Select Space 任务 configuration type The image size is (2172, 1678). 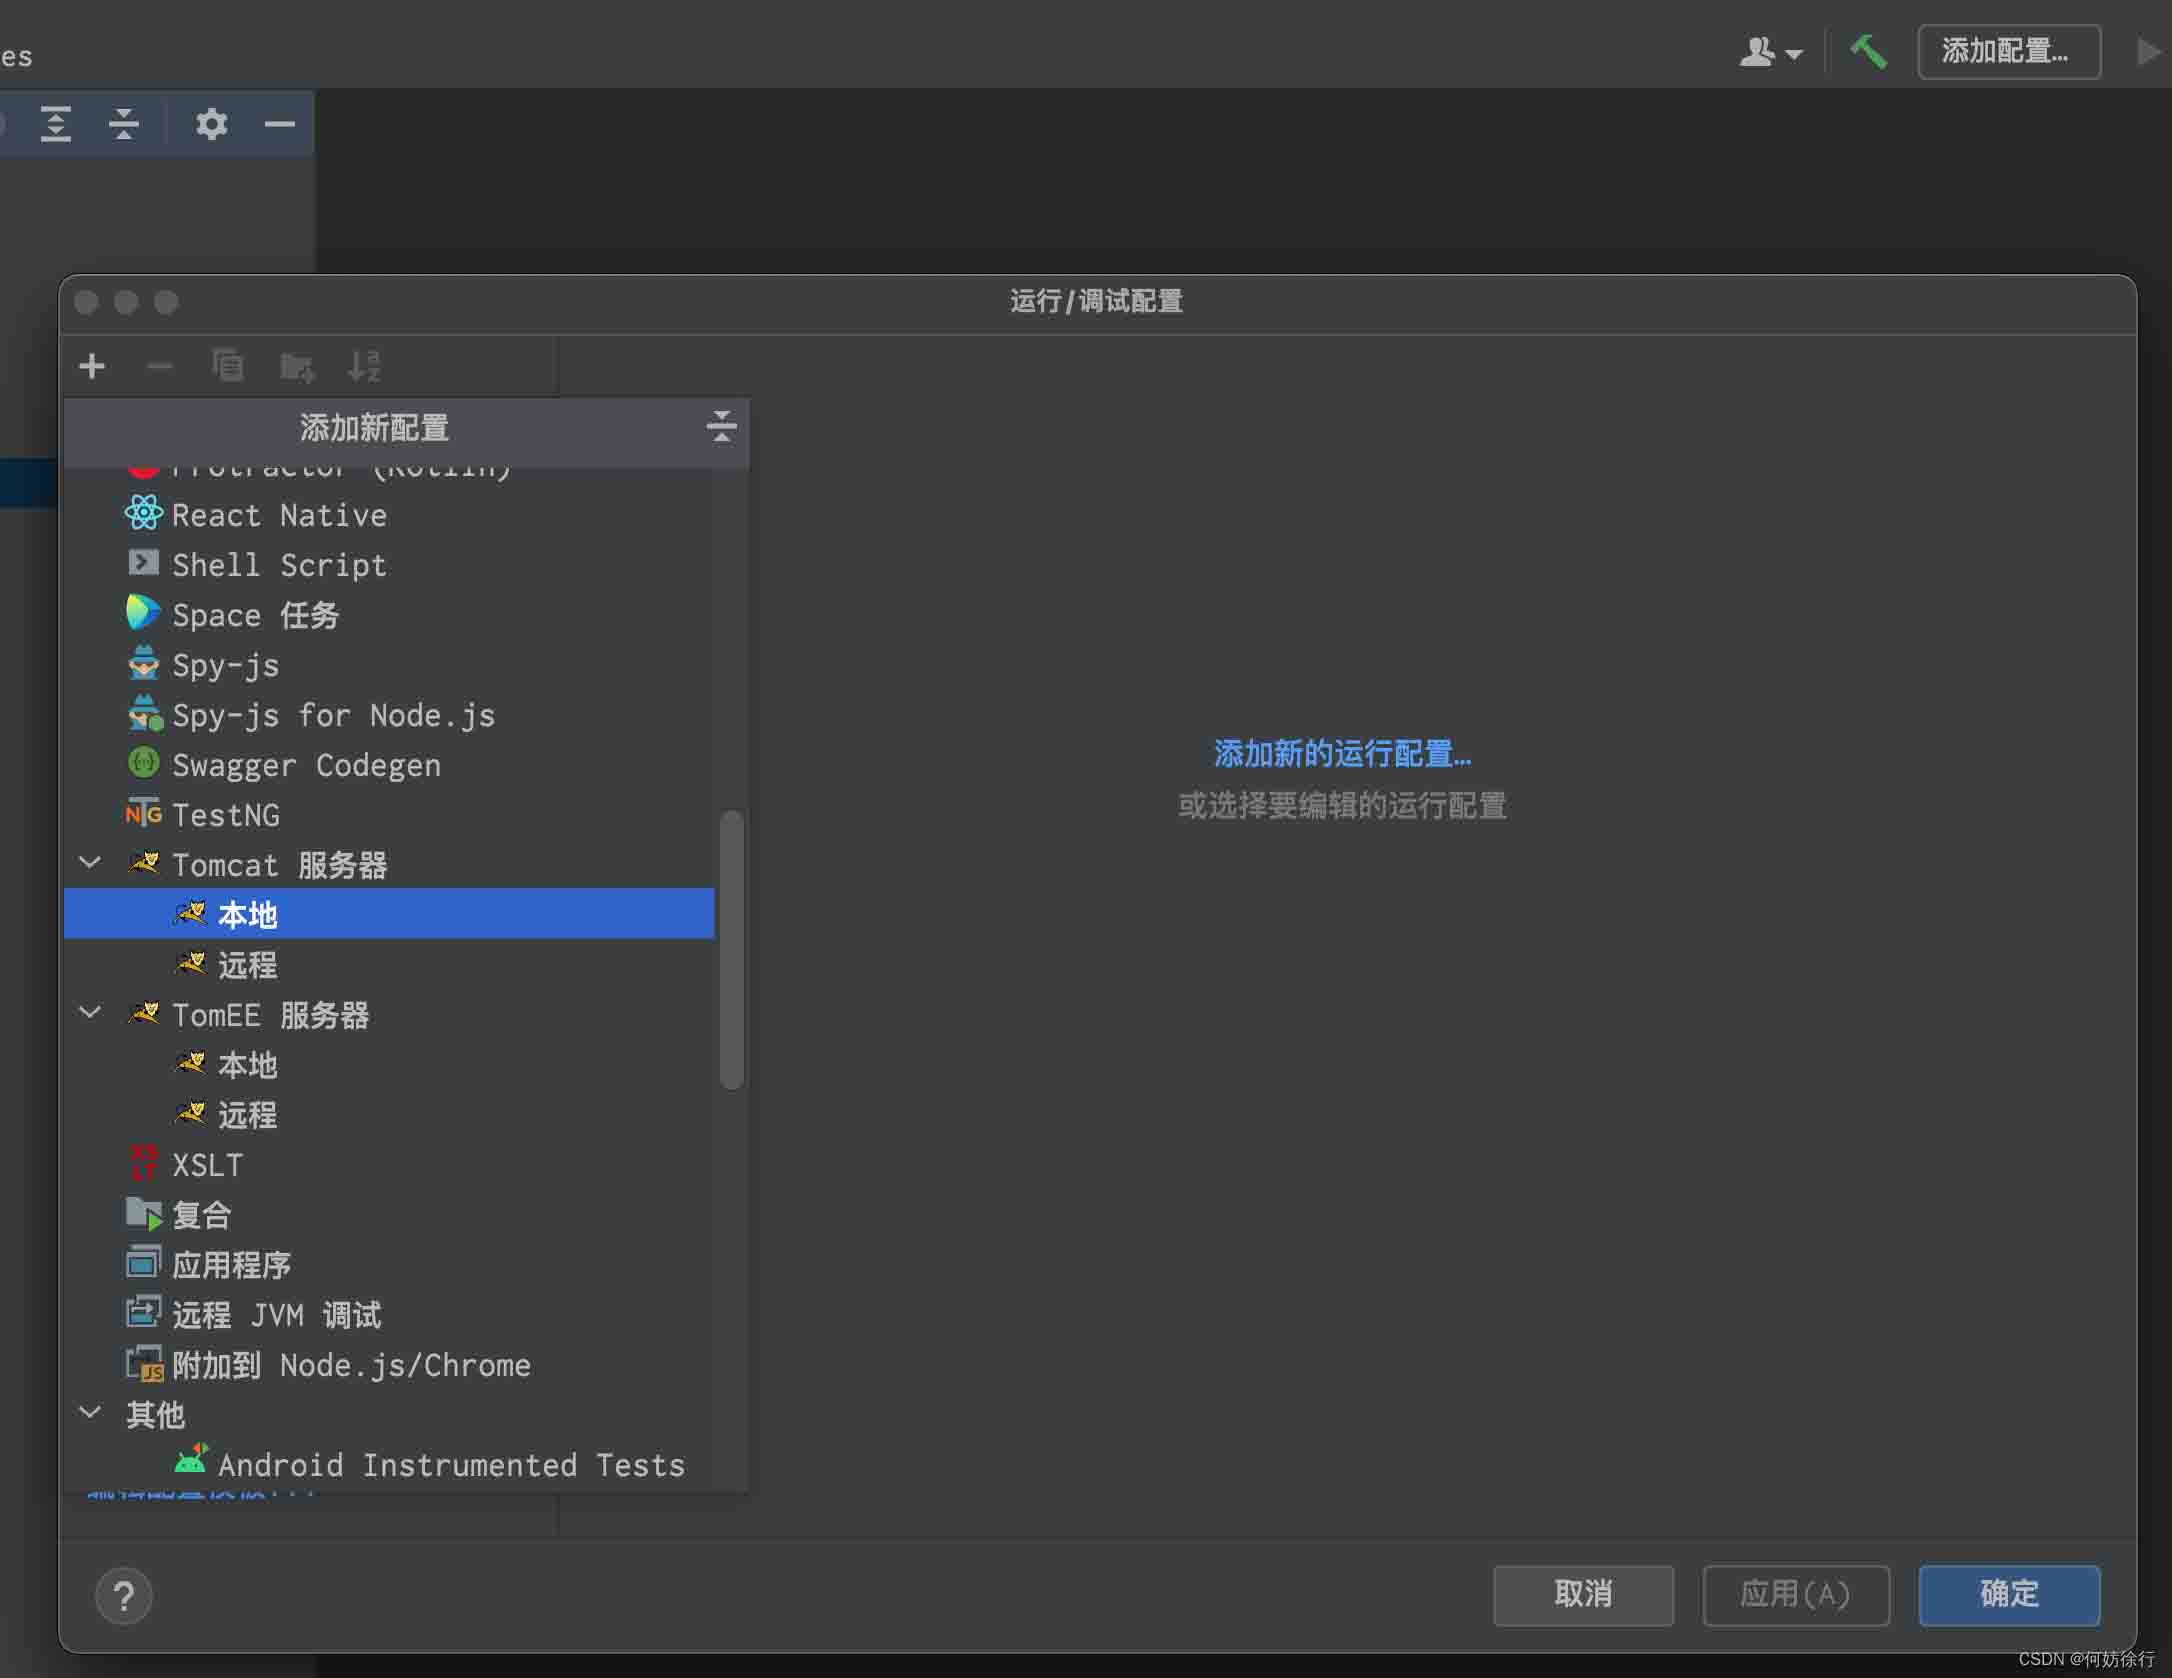pos(389,614)
